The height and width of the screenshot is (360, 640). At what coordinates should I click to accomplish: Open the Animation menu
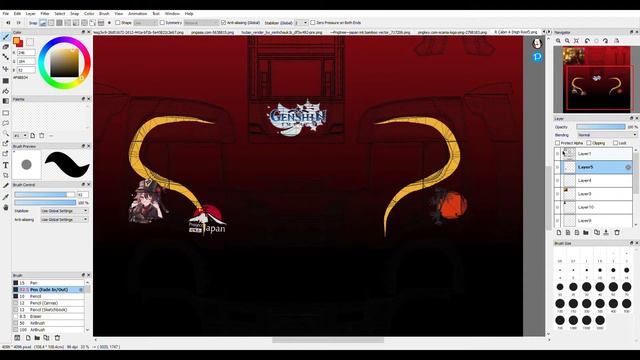point(138,13)
